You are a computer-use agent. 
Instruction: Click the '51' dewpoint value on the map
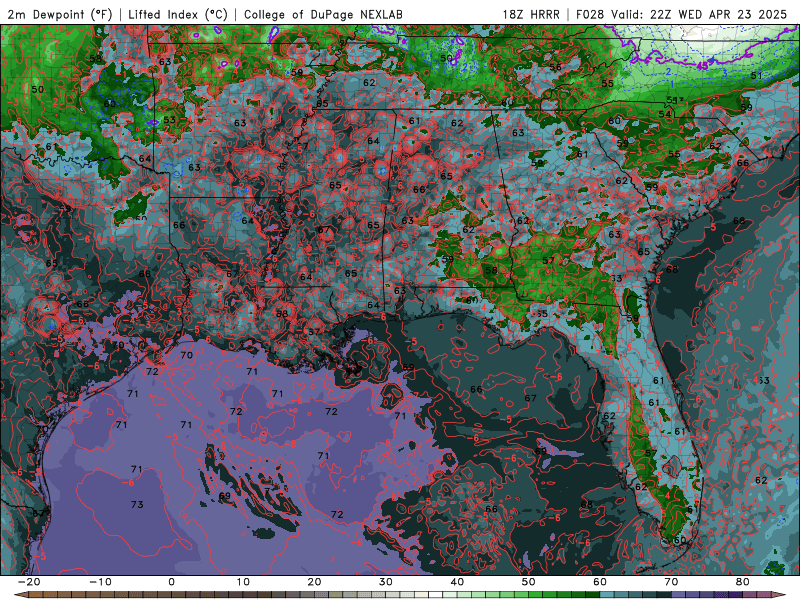756,76
